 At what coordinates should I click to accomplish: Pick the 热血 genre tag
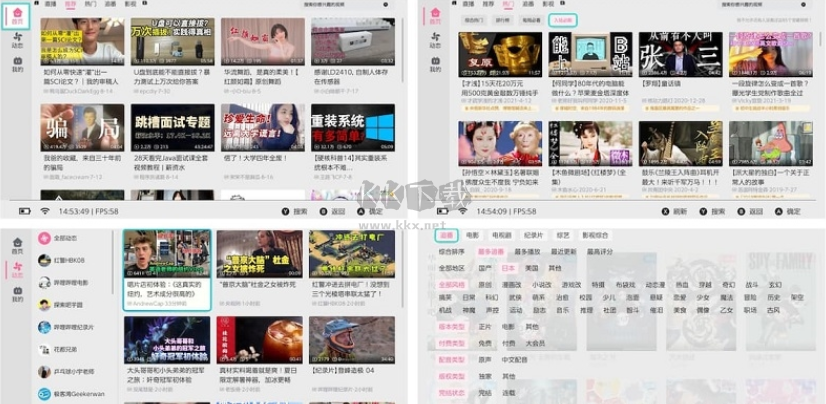pyautogui.click(x=682, y=285)
